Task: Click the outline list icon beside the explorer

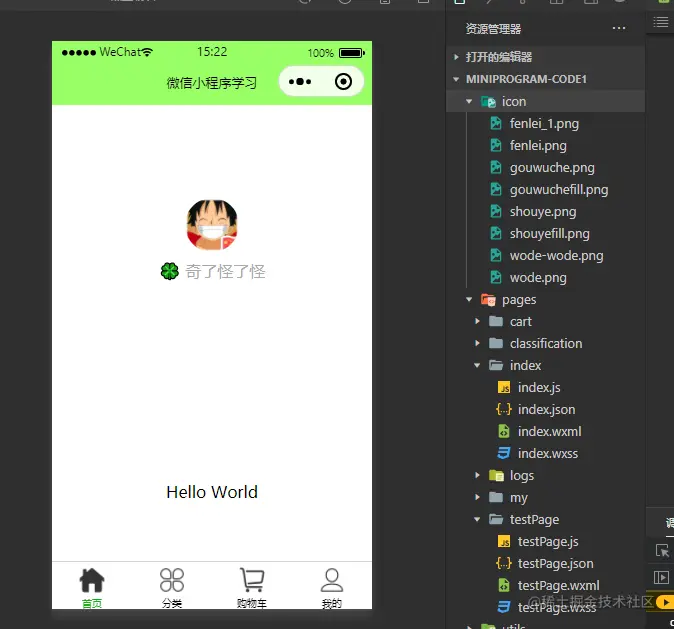Action: click(661, 21)
